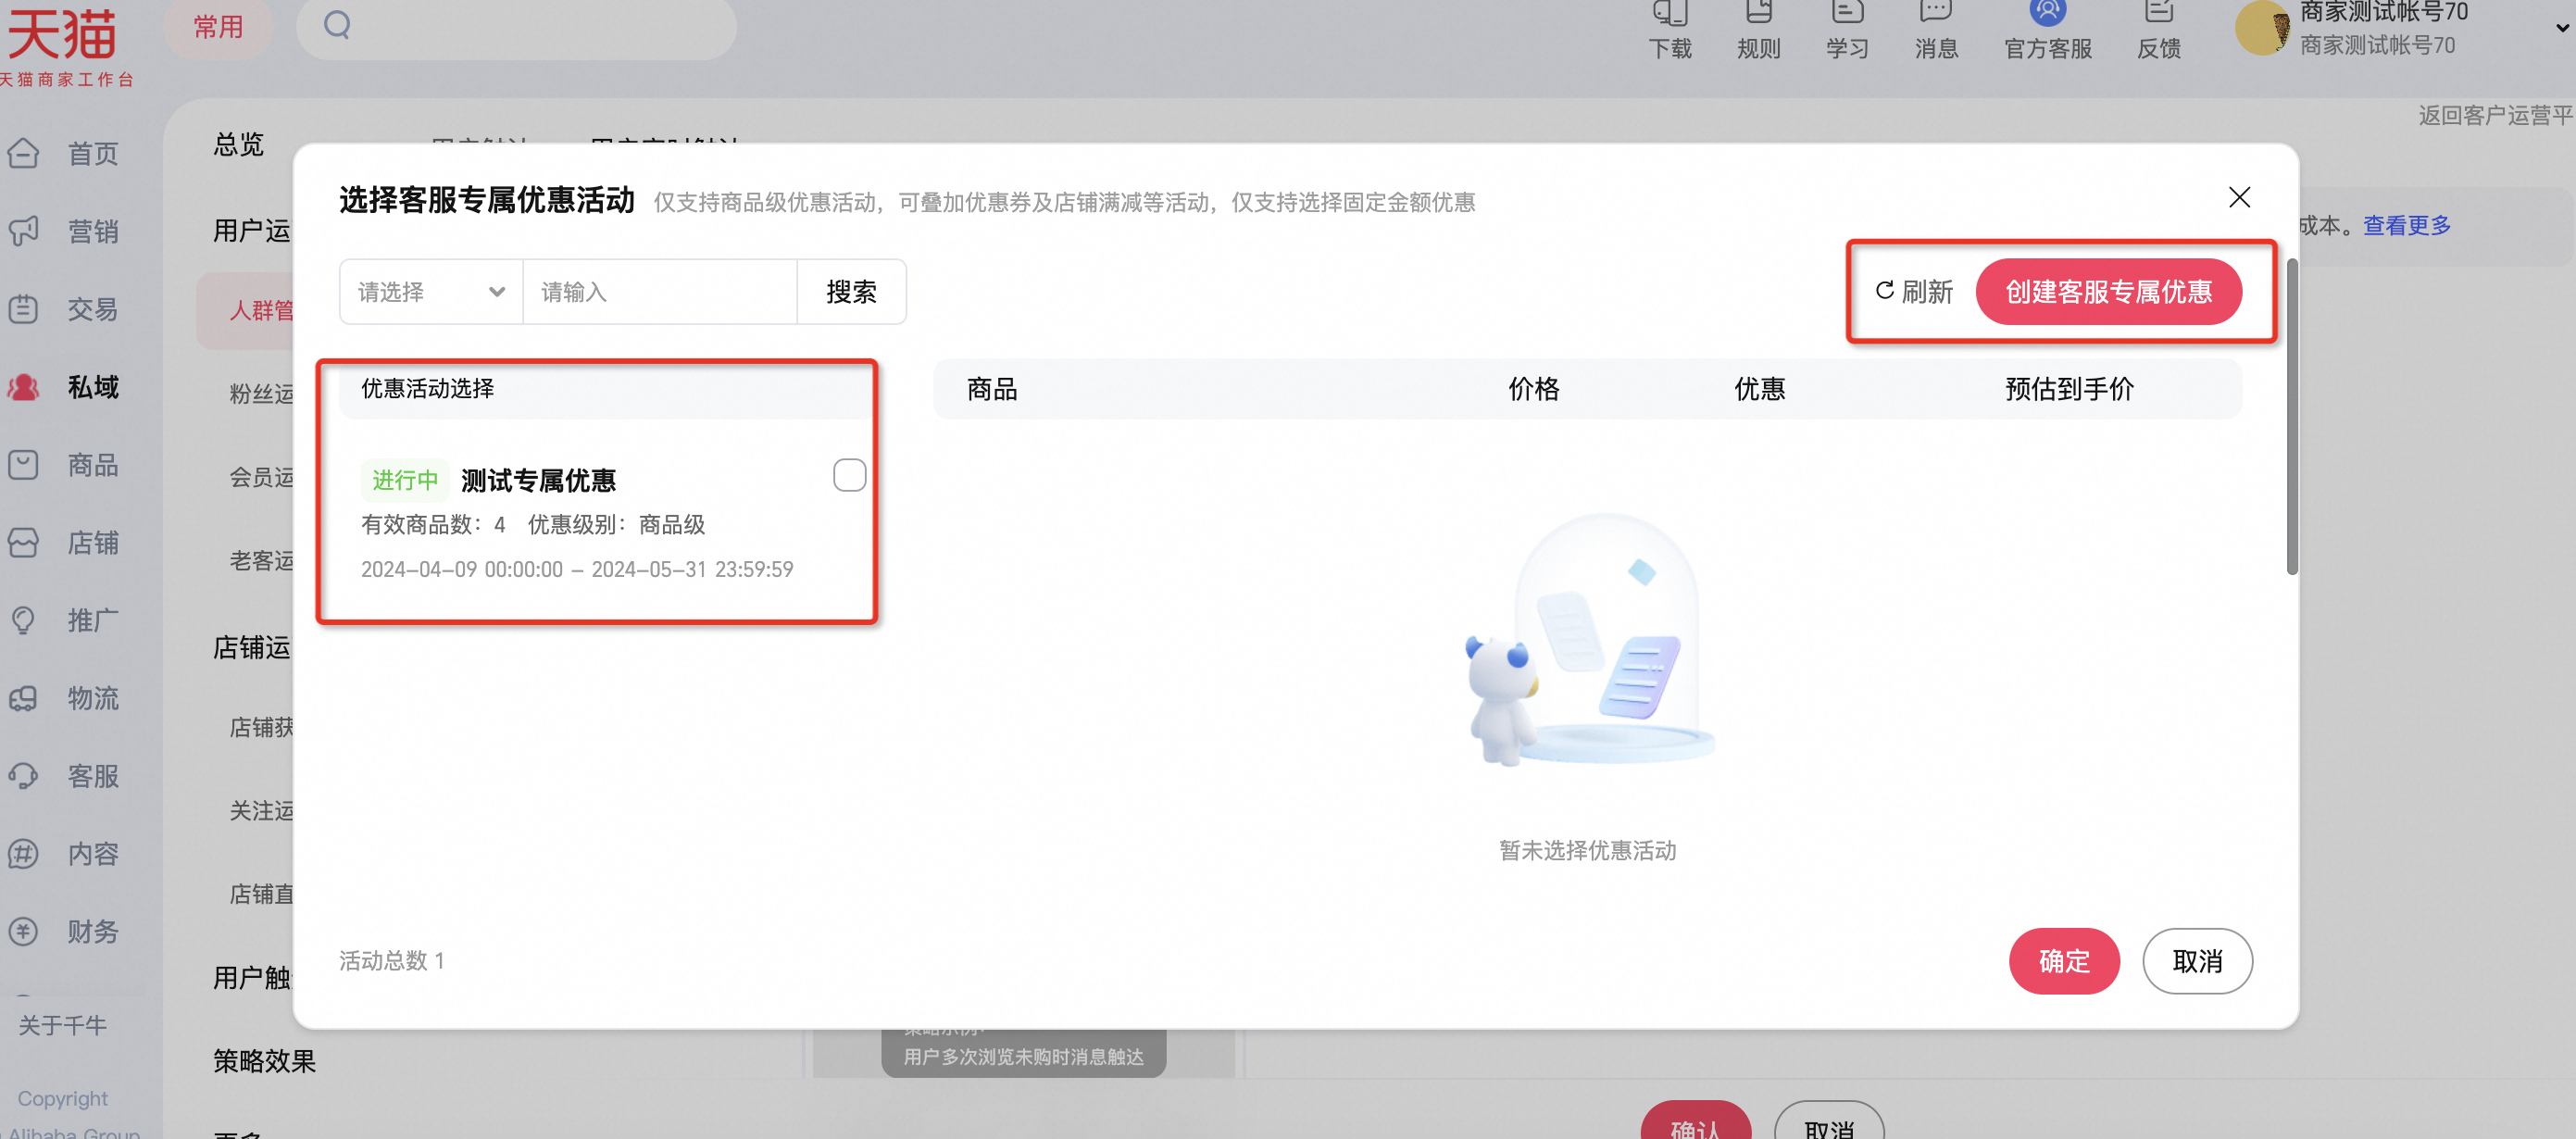
Task: Click the 物流 truck icon
Action: 24,698
